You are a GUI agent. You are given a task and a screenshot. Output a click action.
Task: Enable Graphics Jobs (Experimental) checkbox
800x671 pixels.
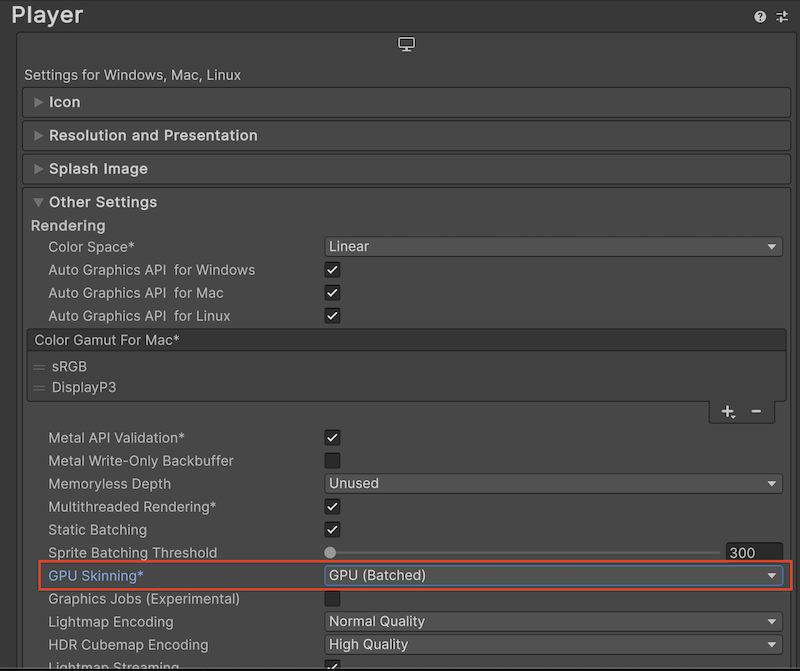(x=333, y=599)
